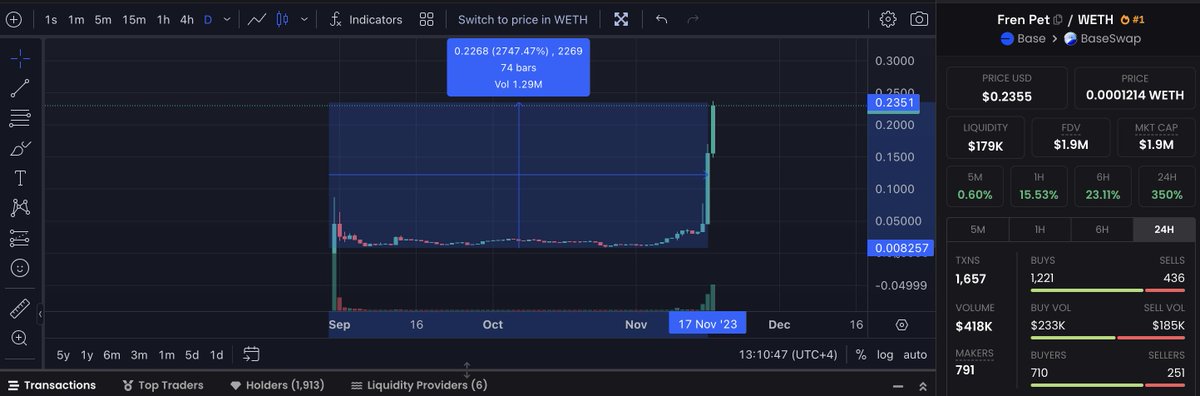Set chart range to 6m
This screenshot has width=1200, height=396.
[112, 354]
